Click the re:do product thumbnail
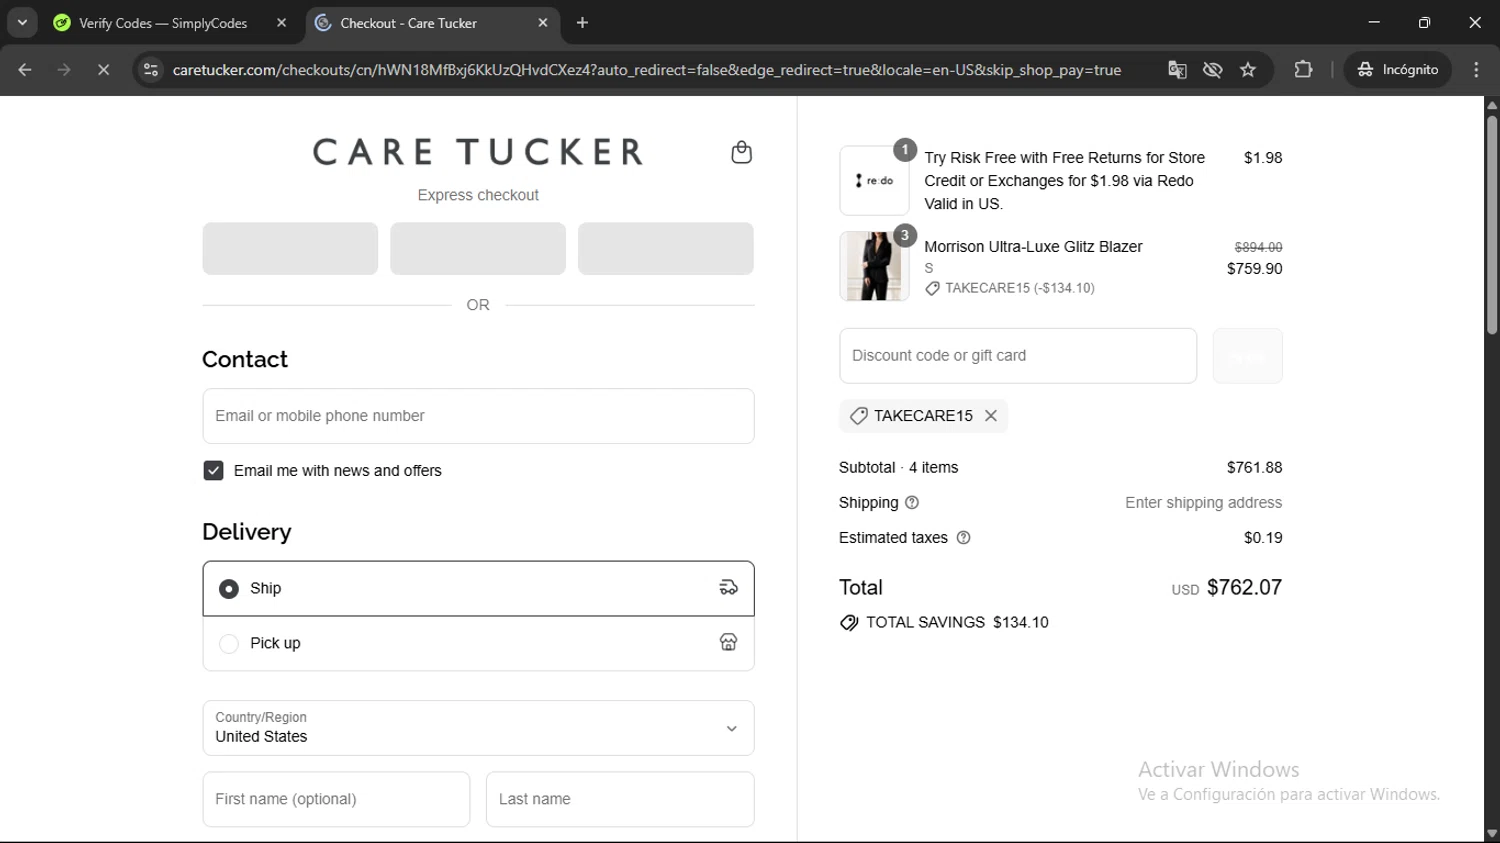1500x843 pixels. pos(874,181)
